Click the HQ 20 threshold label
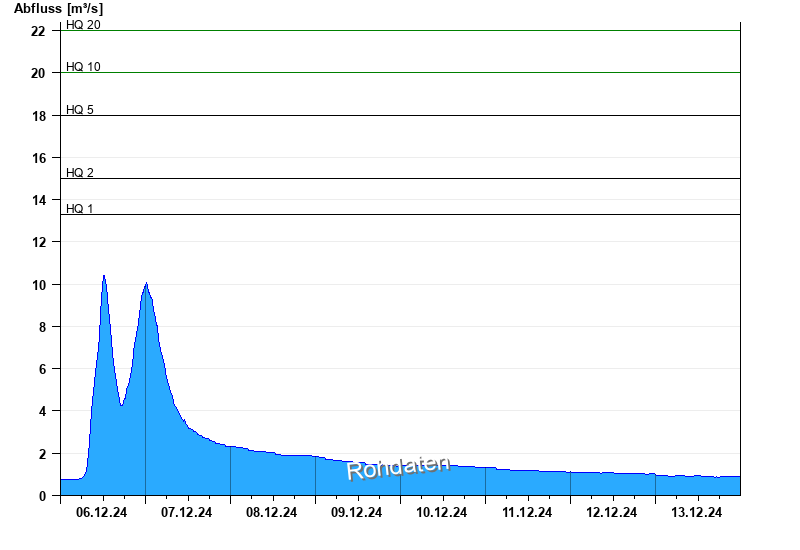 tap(83, 24)
